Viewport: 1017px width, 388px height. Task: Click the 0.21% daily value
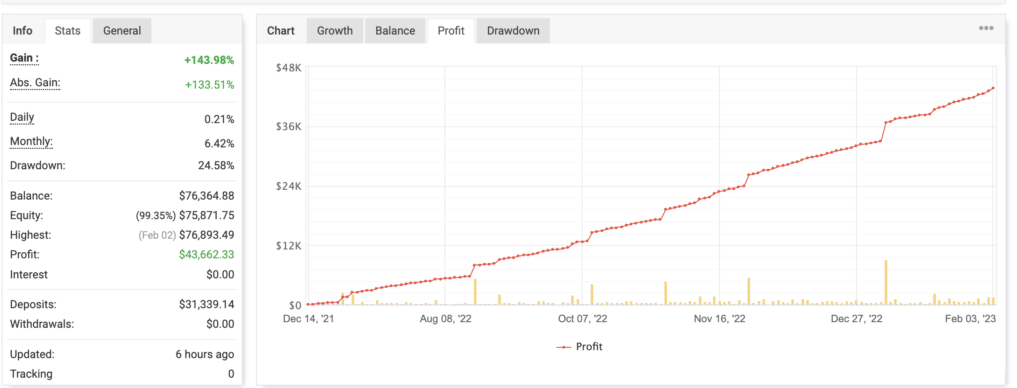point(219,119)
